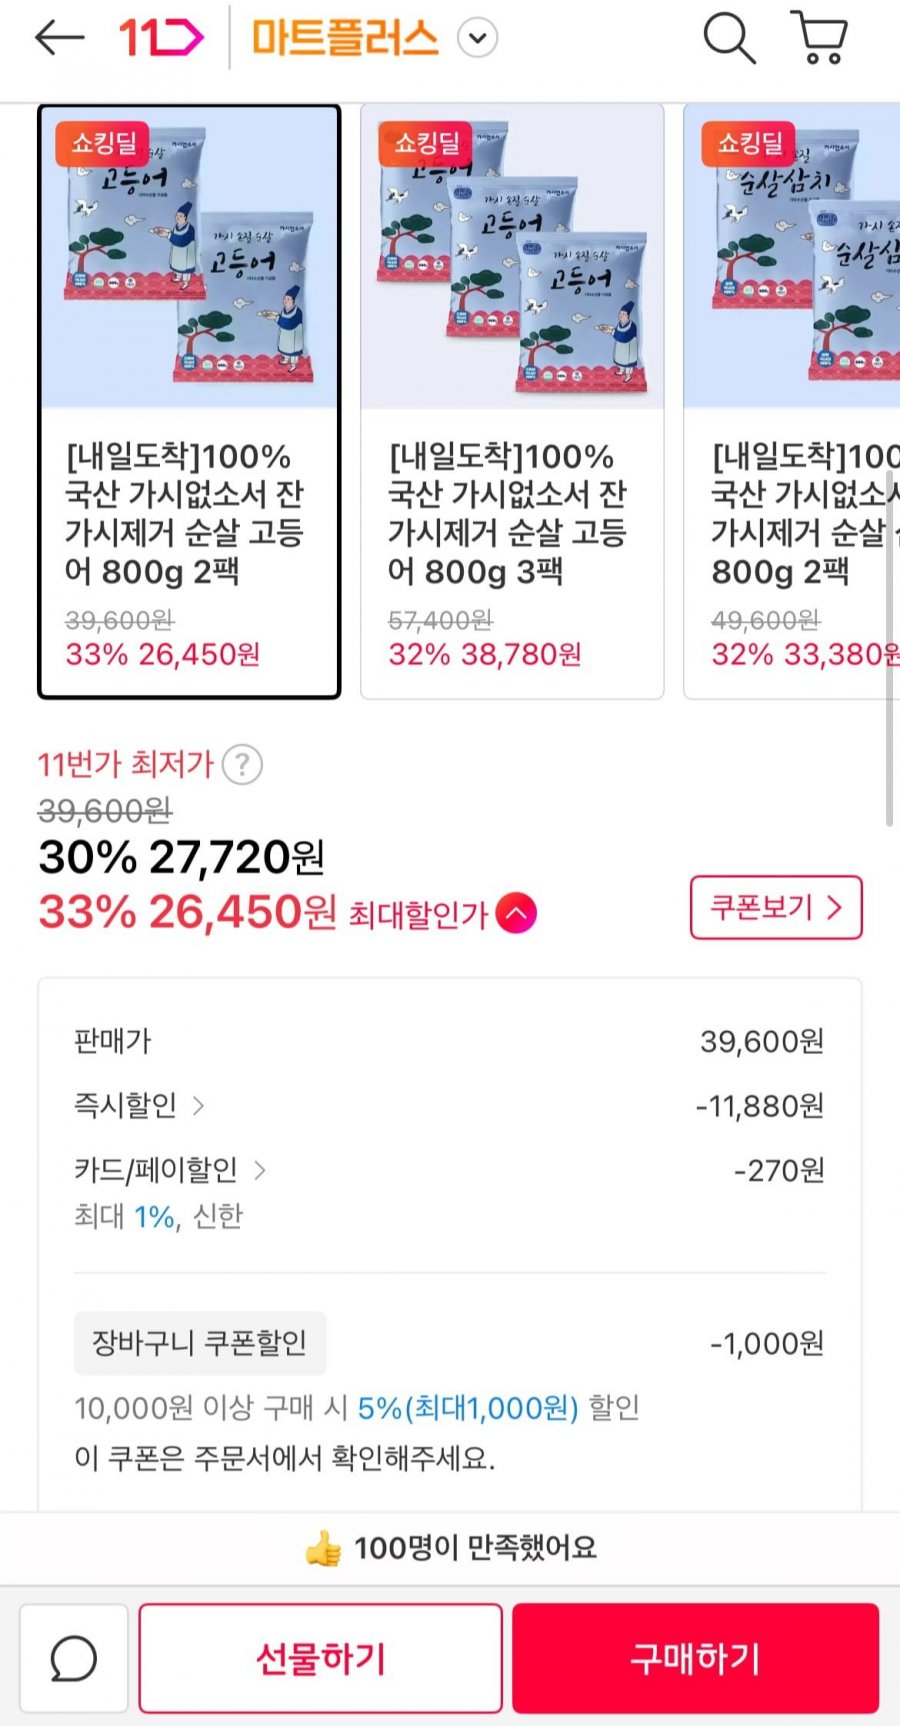Image resolution: width=900 pixels, height=1726 pixels.
Task: Open the 11st logo home
Action: [x=160, y=38]
